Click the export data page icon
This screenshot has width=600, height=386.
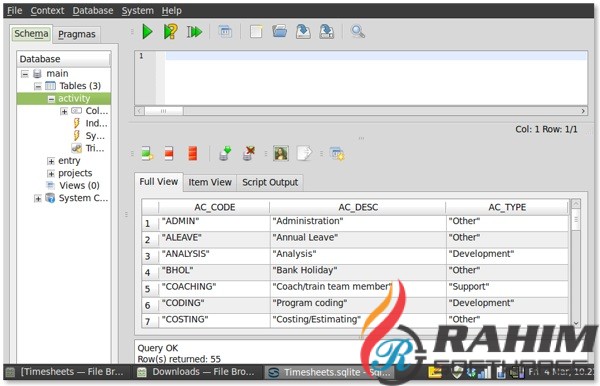[x=305, y=153]
